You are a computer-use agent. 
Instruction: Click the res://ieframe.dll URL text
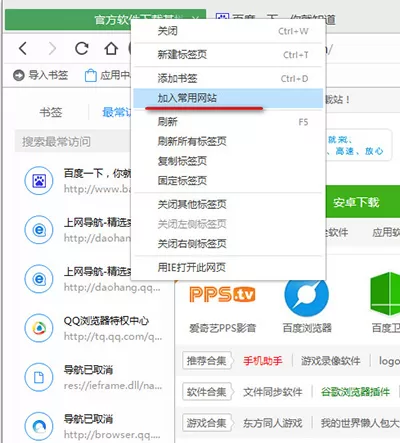pyautogui.click(x=113, y=386)
